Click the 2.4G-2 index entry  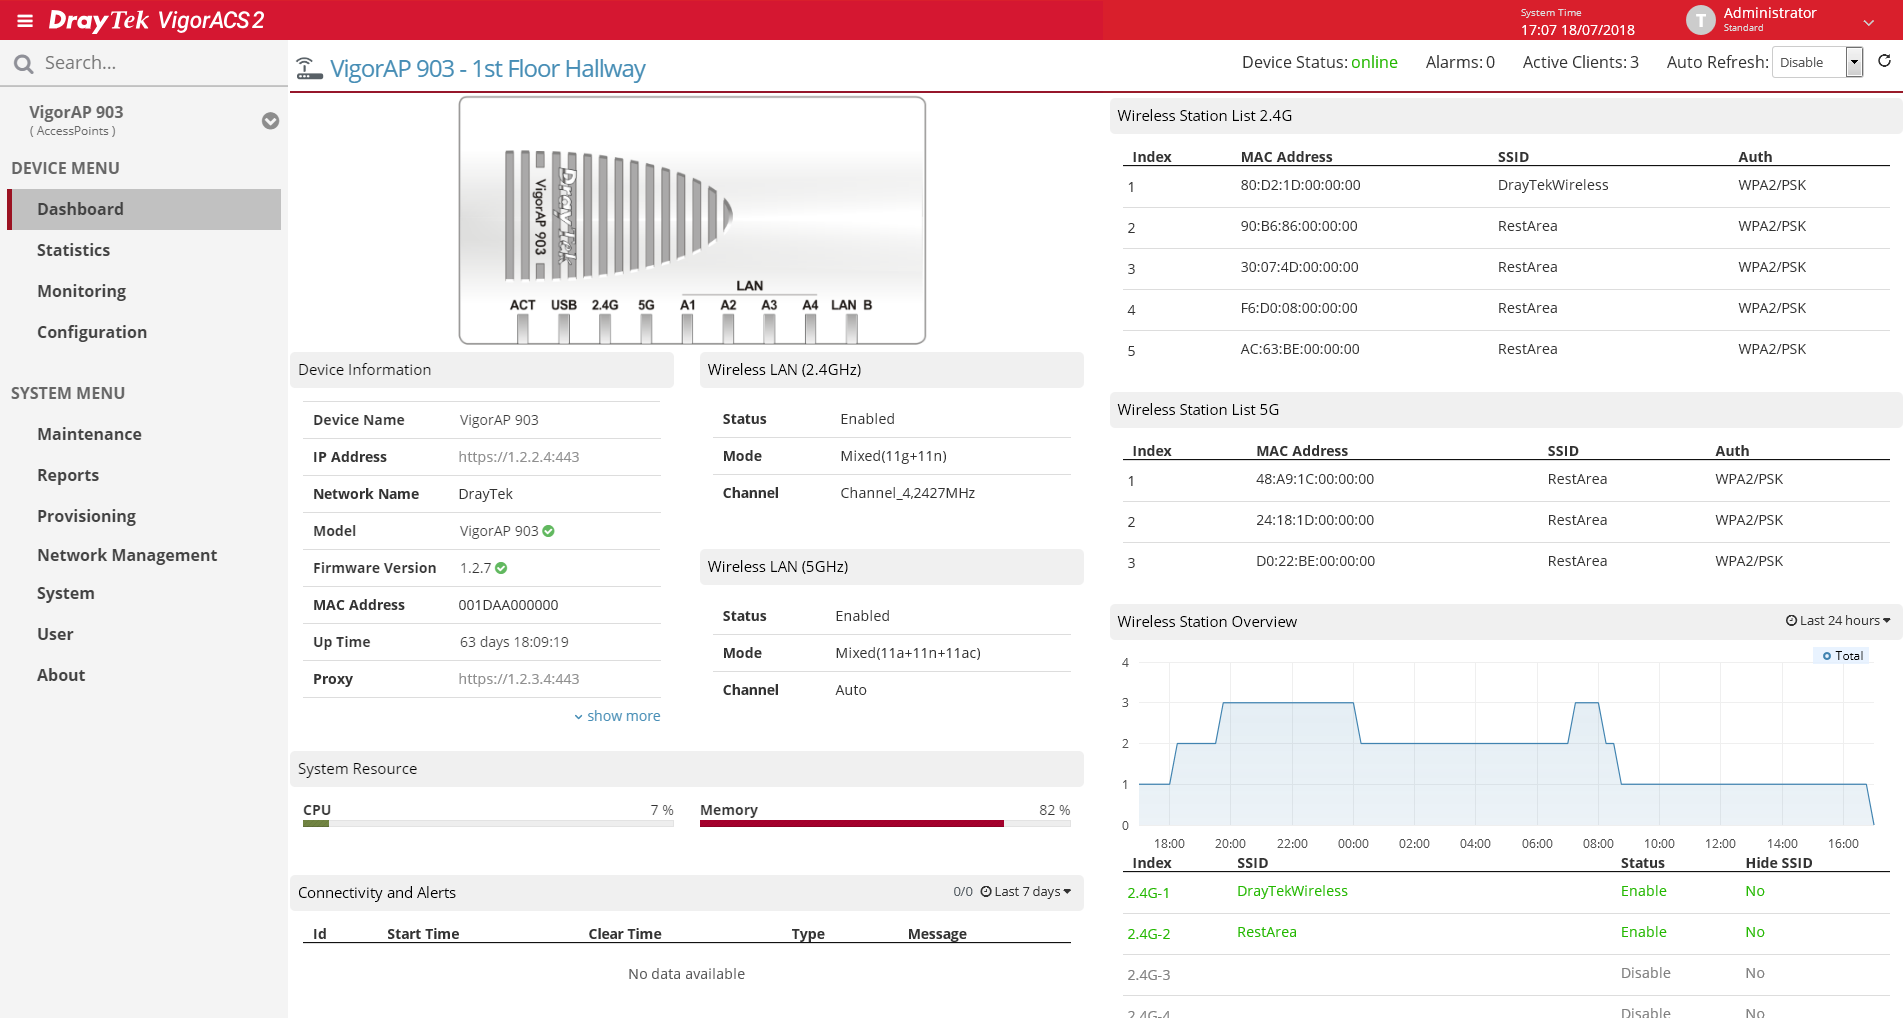pos(1148,934)
